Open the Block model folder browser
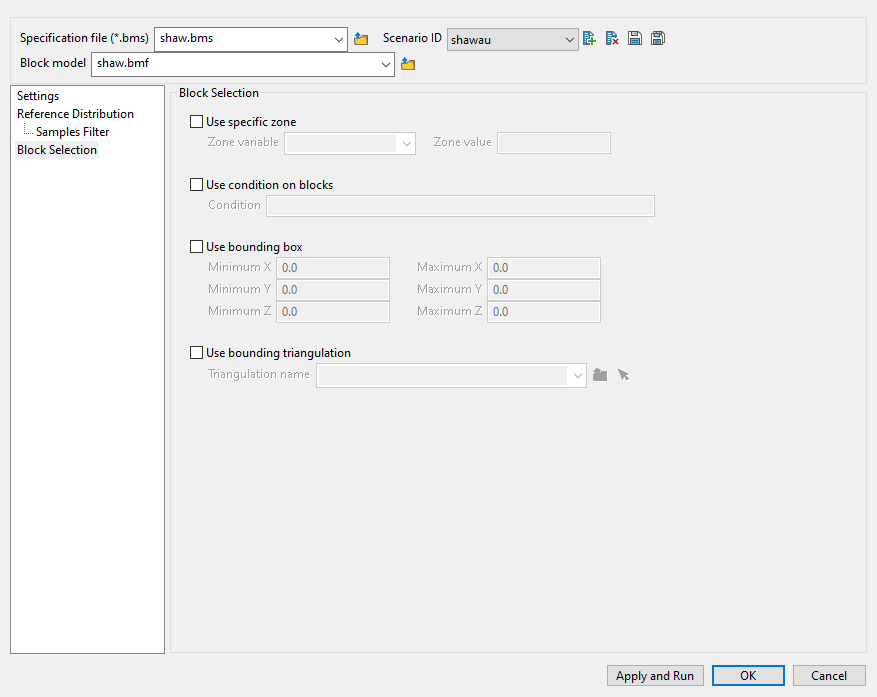 (x=406, y=63)
